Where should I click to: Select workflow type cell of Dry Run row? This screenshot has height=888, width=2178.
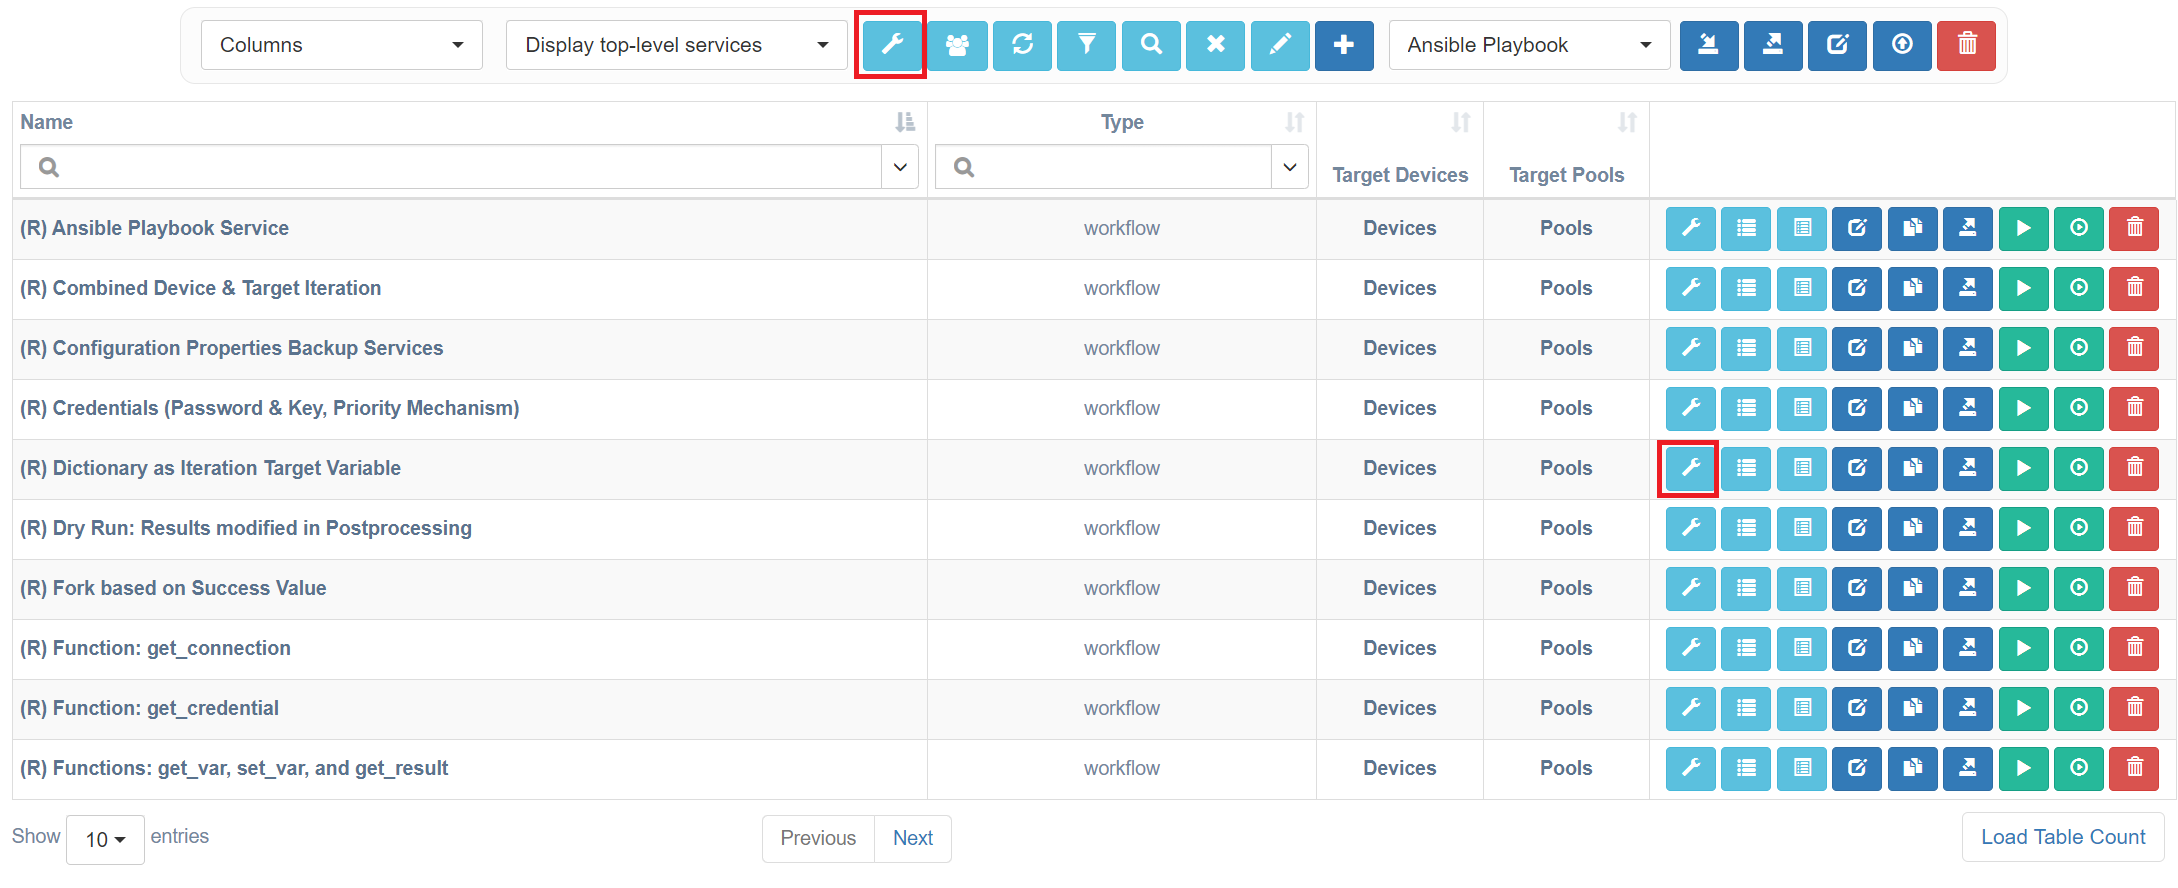coord(1122,528)
